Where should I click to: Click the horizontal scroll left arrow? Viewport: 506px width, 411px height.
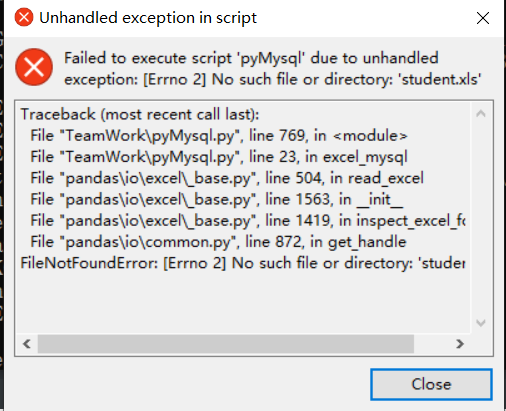click(x=27, y=344)
